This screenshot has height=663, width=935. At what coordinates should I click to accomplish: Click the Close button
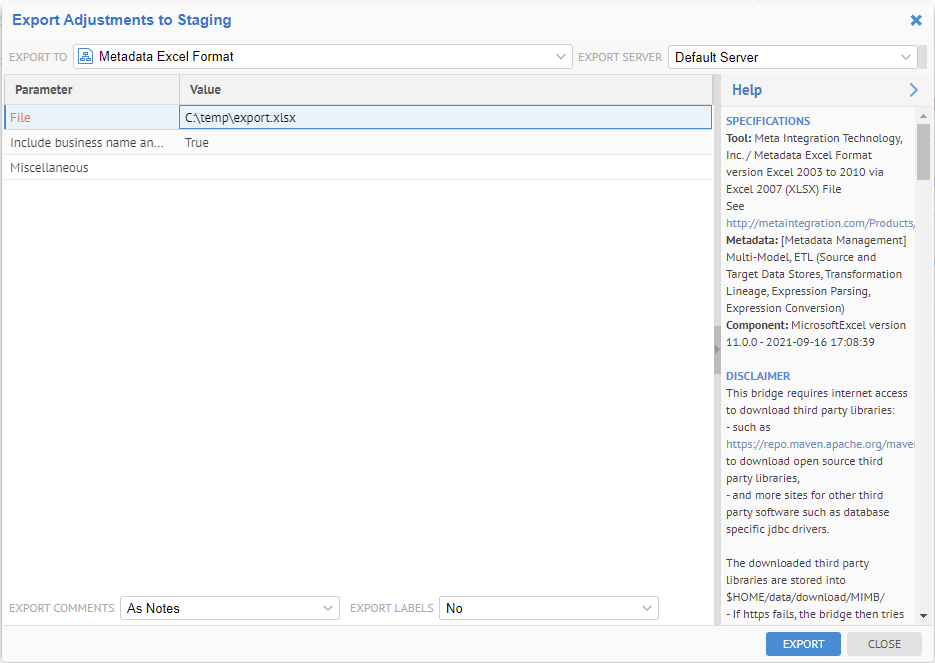point(884,644)
